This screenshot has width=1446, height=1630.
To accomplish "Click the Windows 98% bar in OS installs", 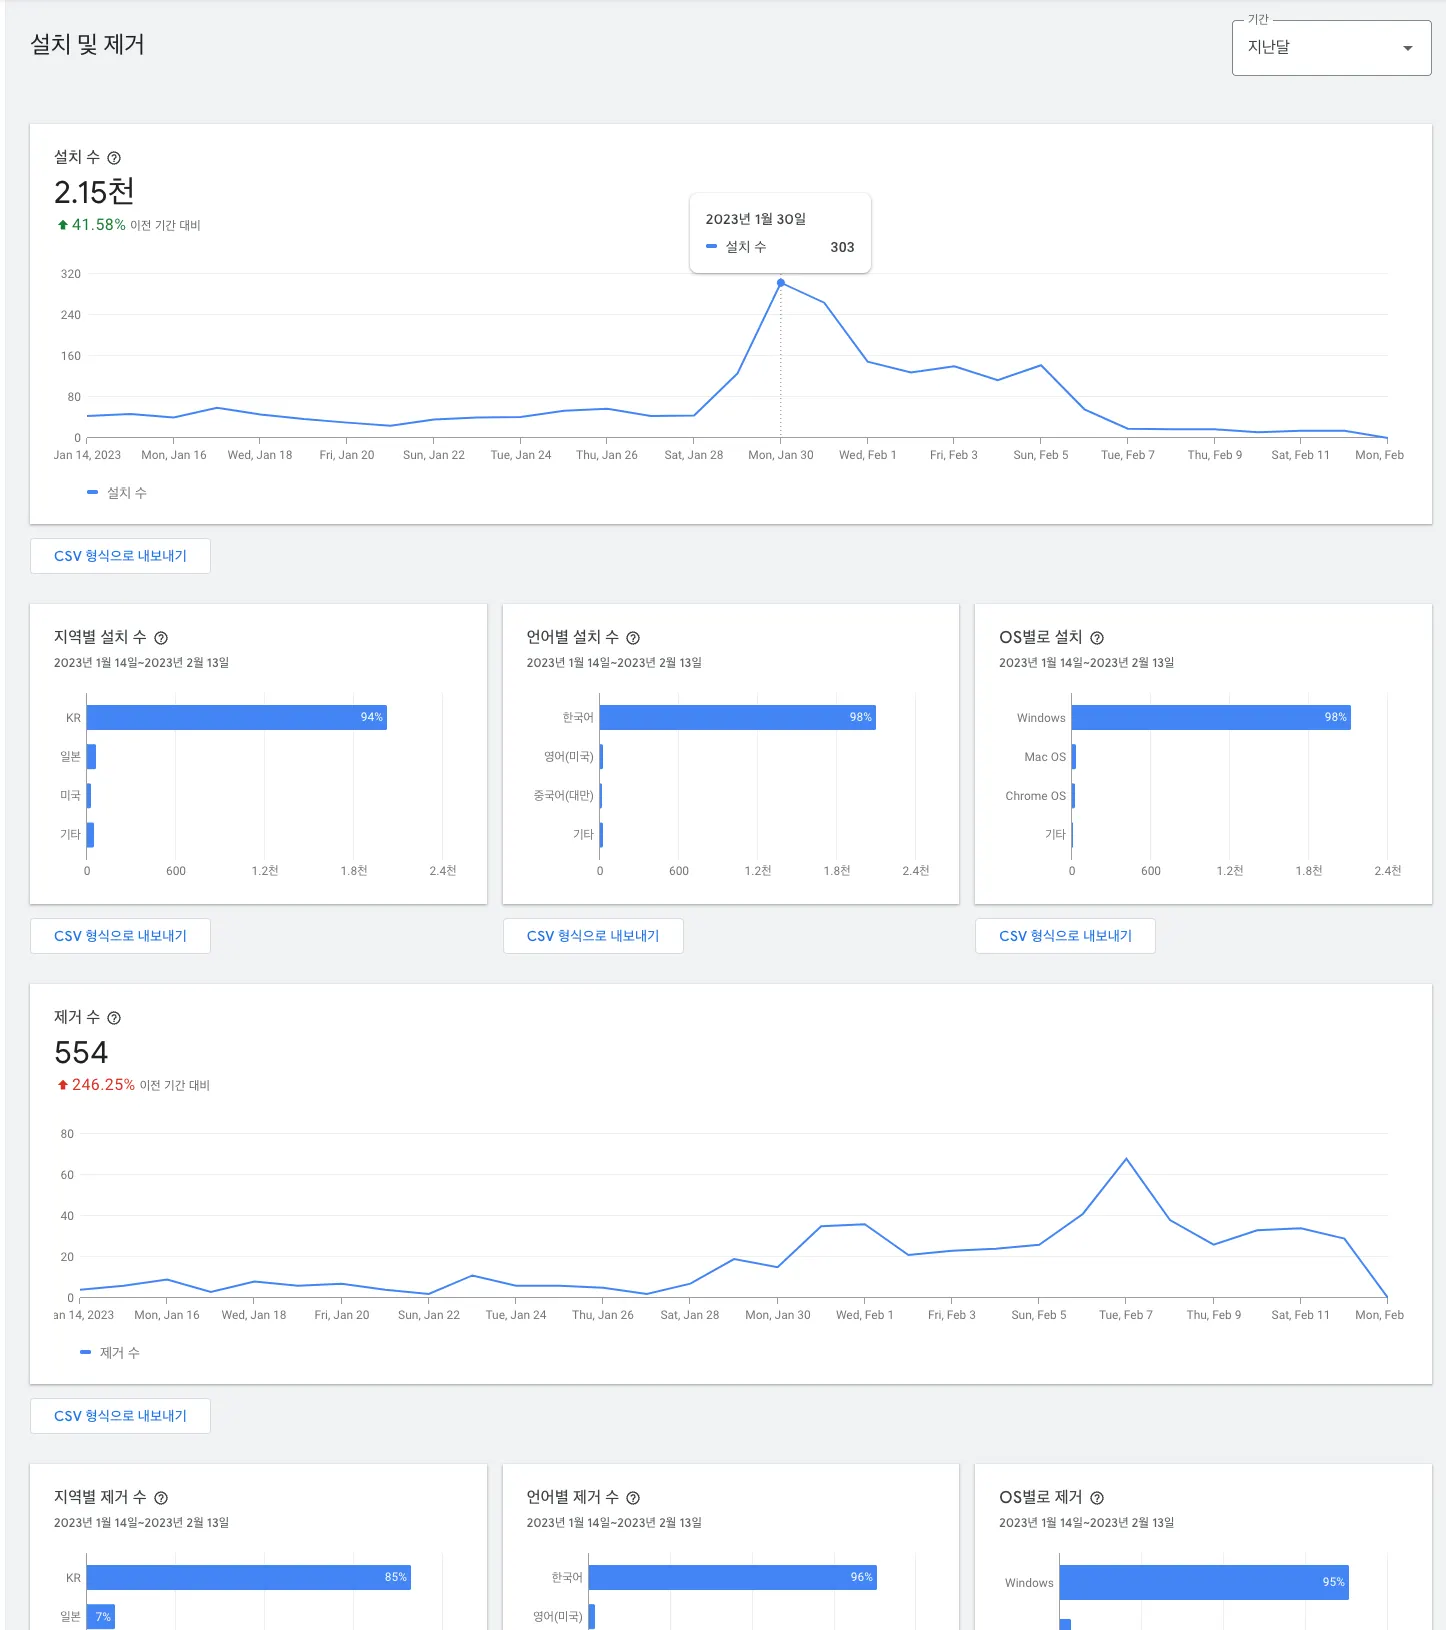I will click(x=1211, y=717).
